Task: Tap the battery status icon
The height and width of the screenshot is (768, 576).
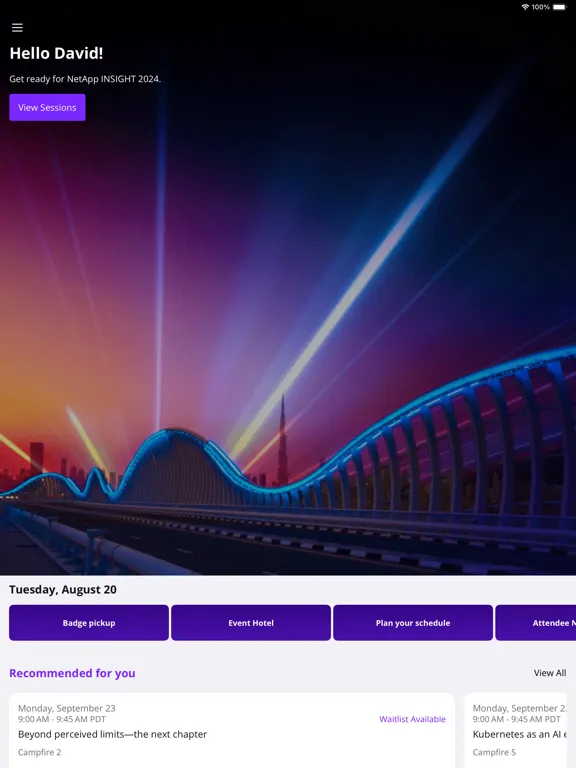Action: point(559,7)
